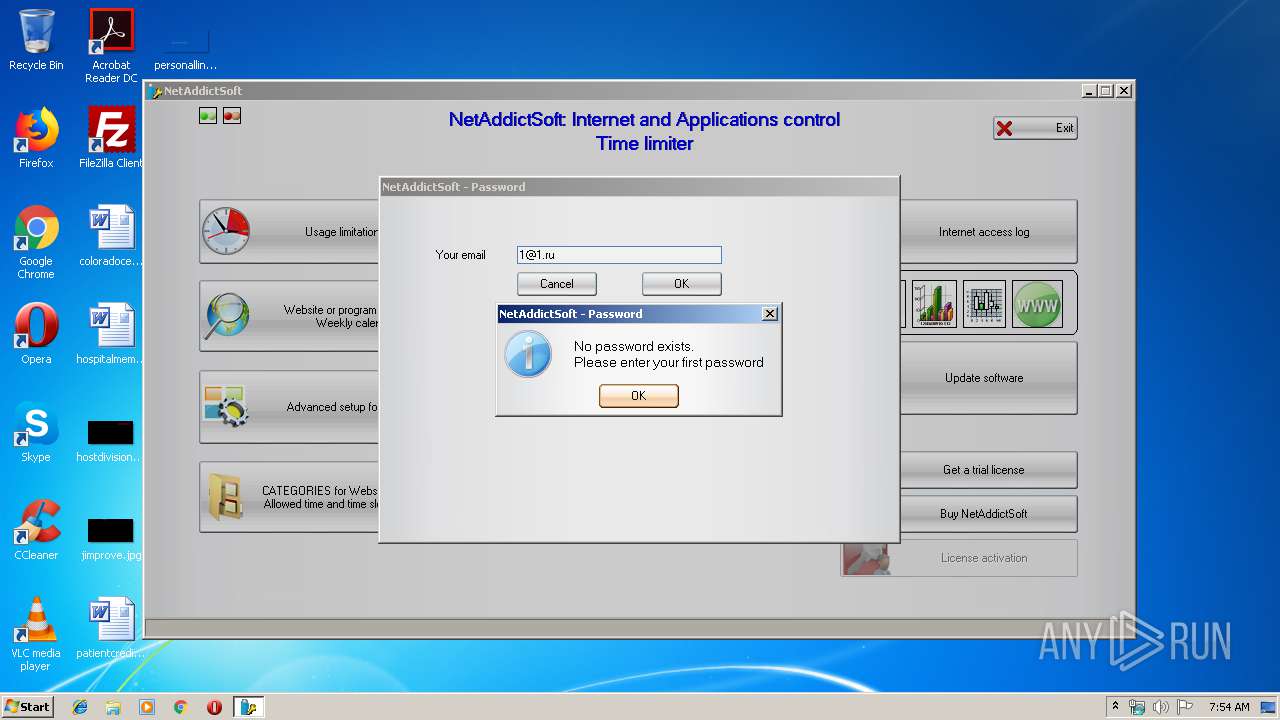Screen dimensions: 1280x720
Task: Launch Firefox from desktop
Action: tap(36, 138)
